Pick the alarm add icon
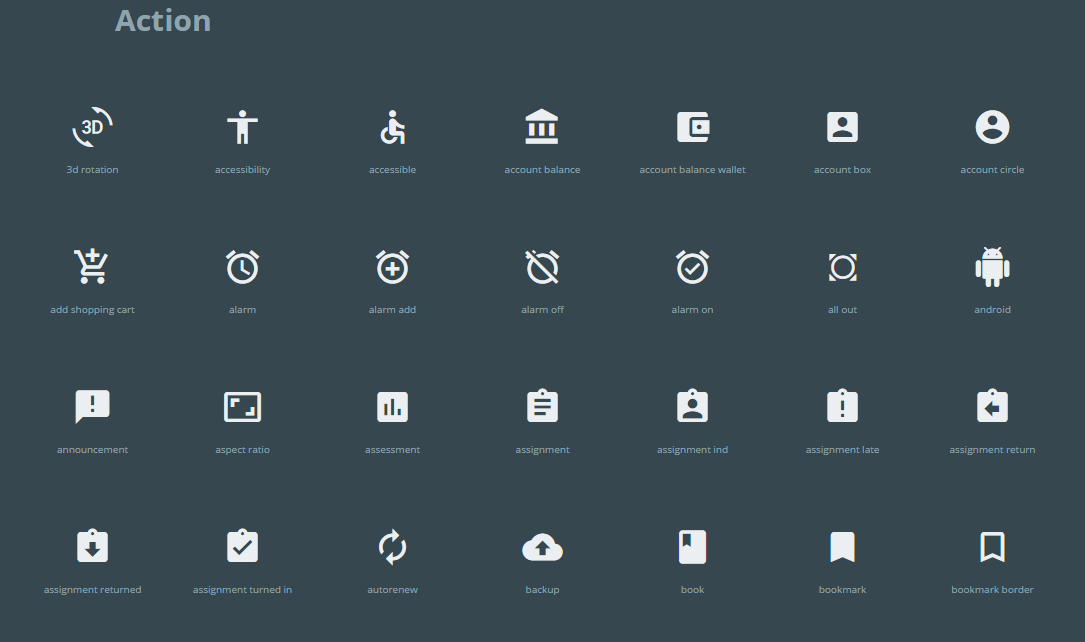This screenshot has width=1085, height=642. point(392,267)
